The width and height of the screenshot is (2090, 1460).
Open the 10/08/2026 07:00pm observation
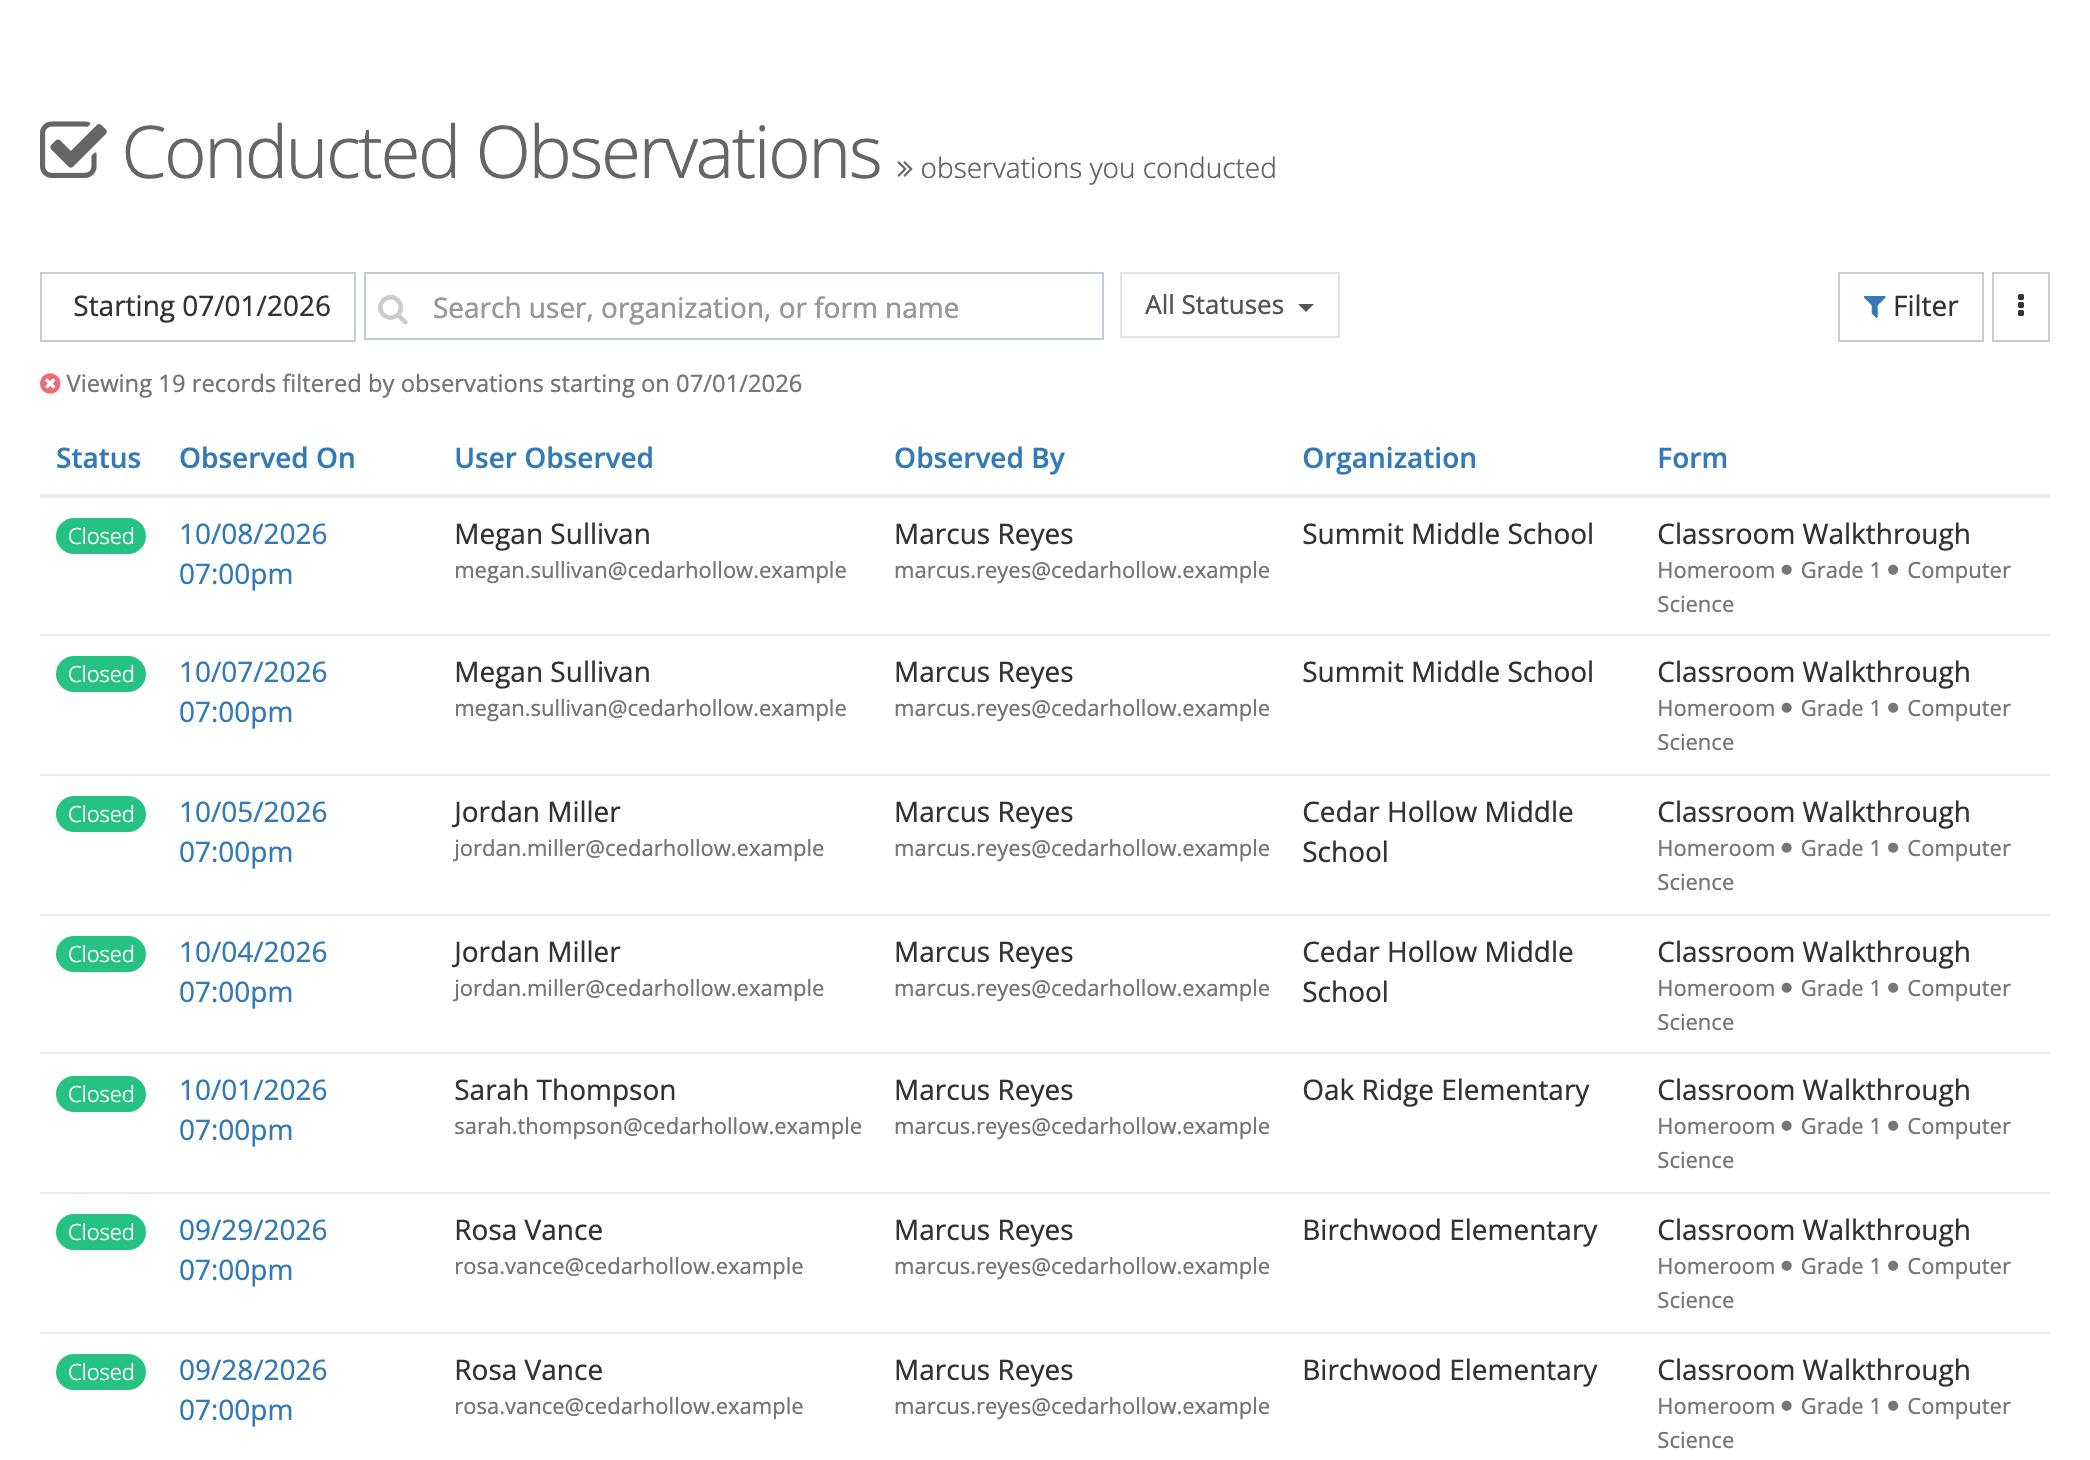coord(253,554)
